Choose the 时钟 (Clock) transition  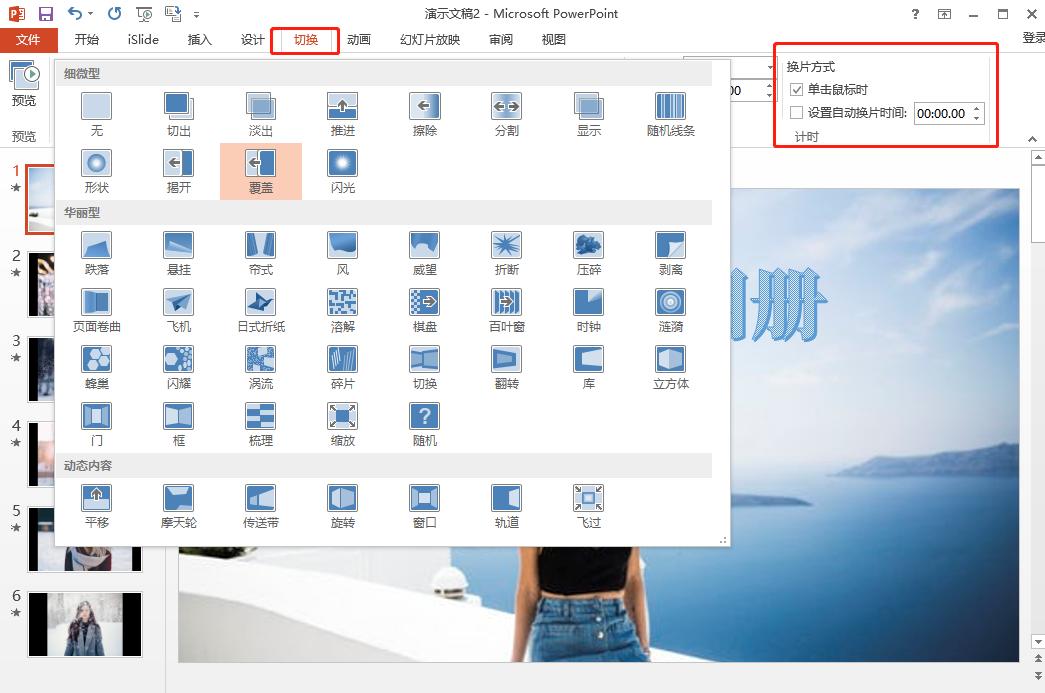pyautogui.click(x=588, y=311)
